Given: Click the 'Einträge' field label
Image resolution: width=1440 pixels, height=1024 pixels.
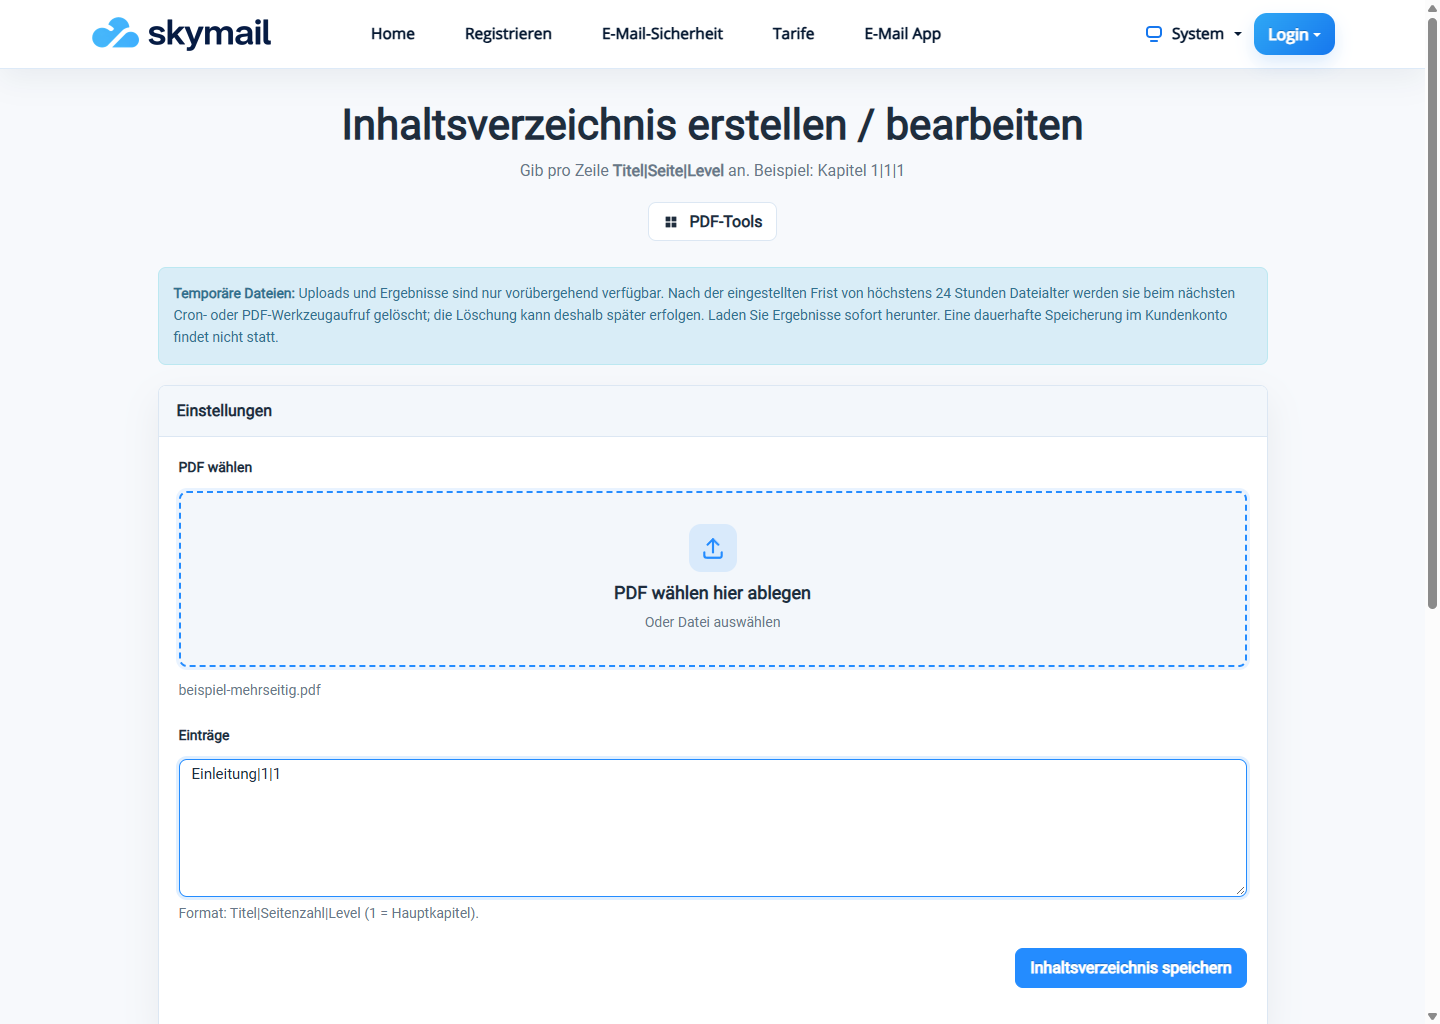Looking at the screenshot, I should tap(204, 735).
